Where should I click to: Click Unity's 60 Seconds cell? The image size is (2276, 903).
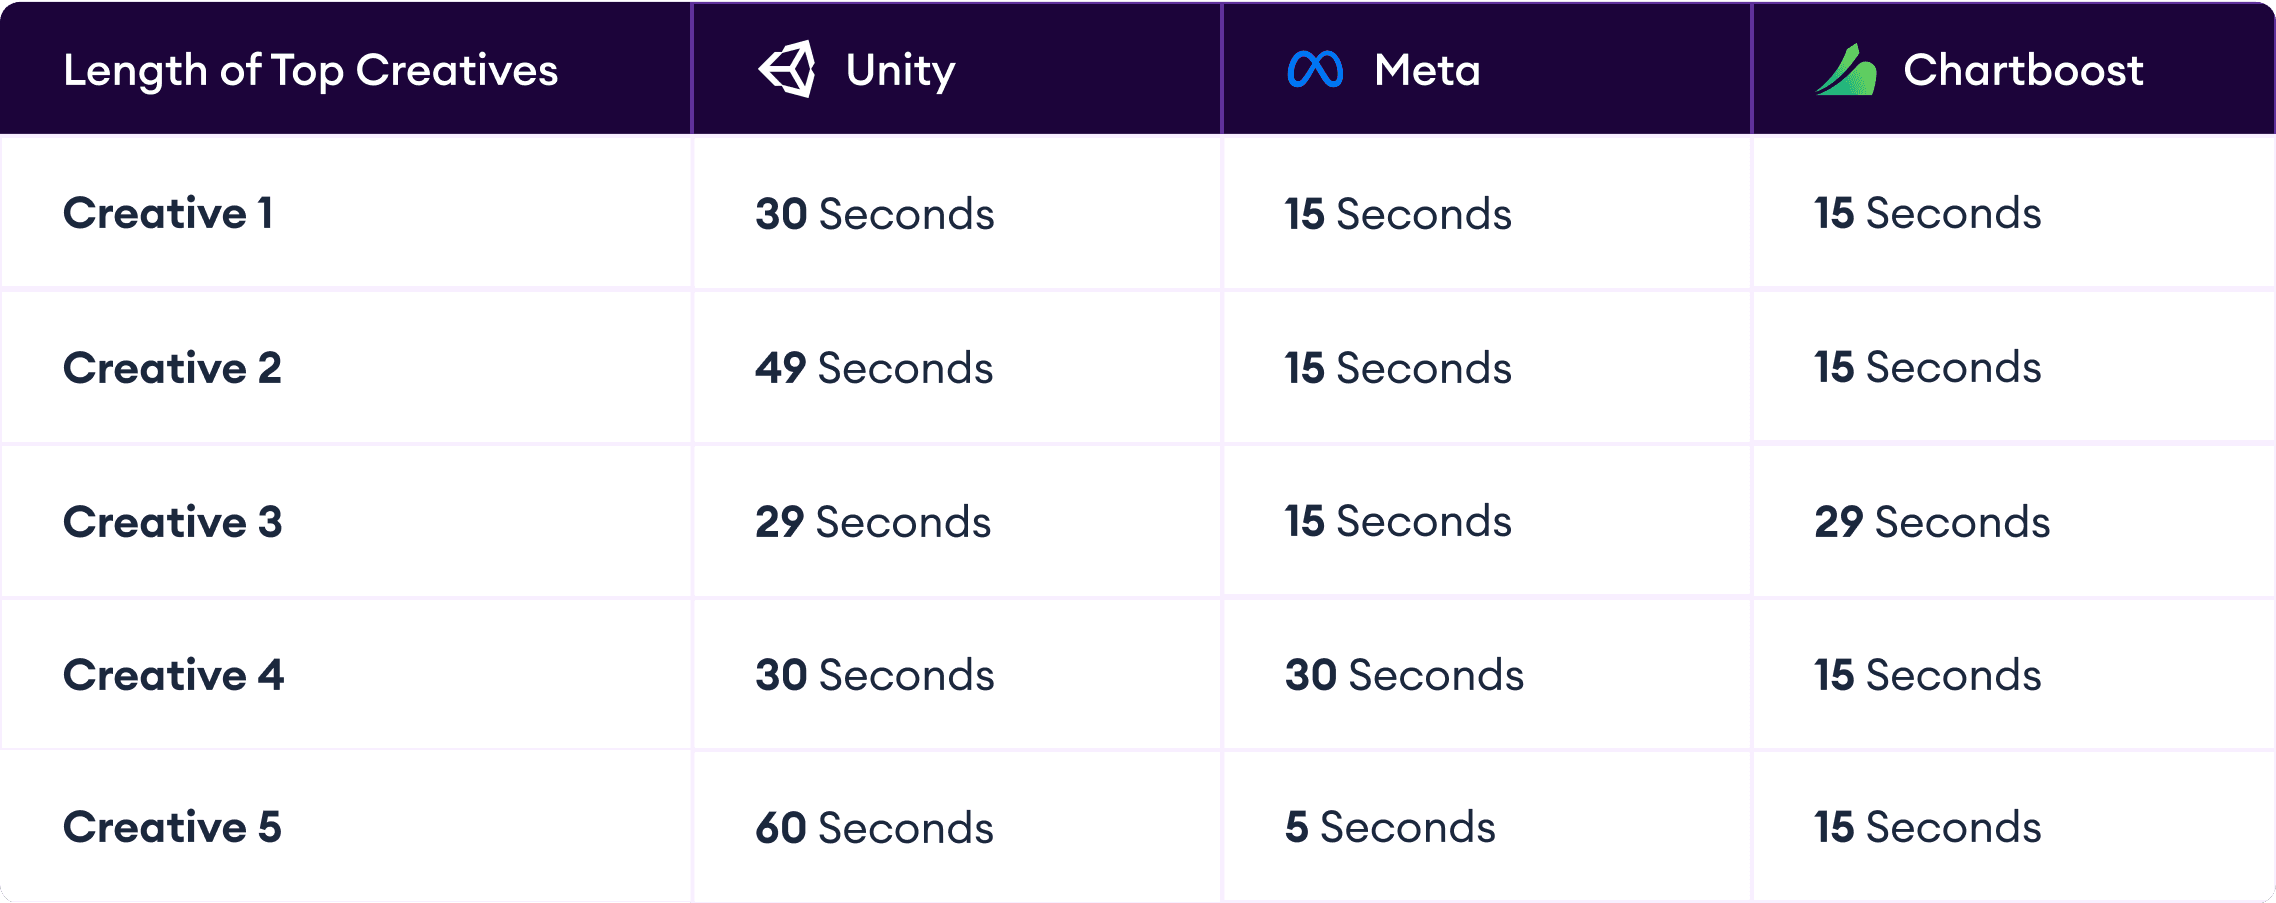click(874, 828)
